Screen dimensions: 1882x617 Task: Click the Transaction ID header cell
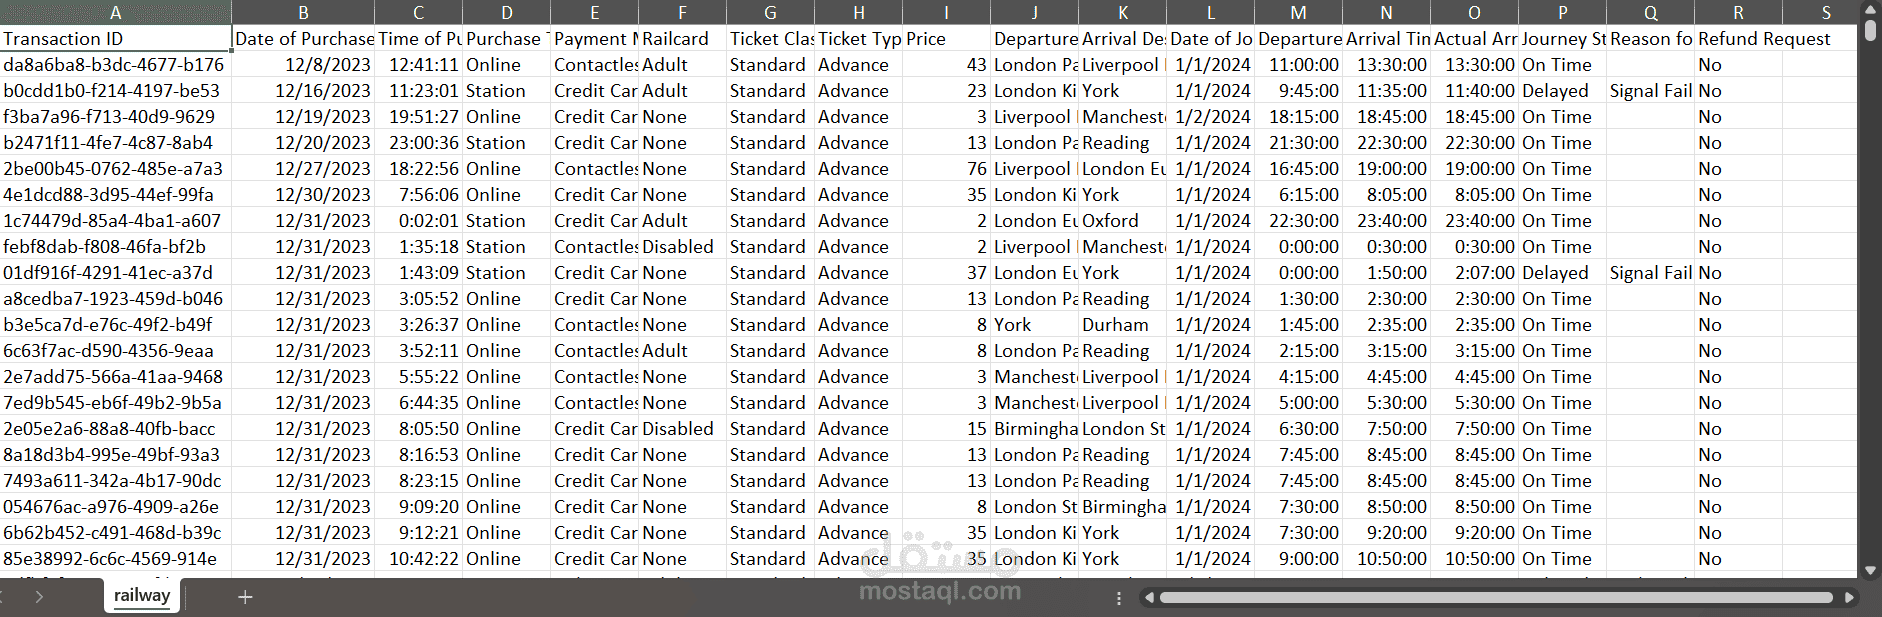pos(116,38)
